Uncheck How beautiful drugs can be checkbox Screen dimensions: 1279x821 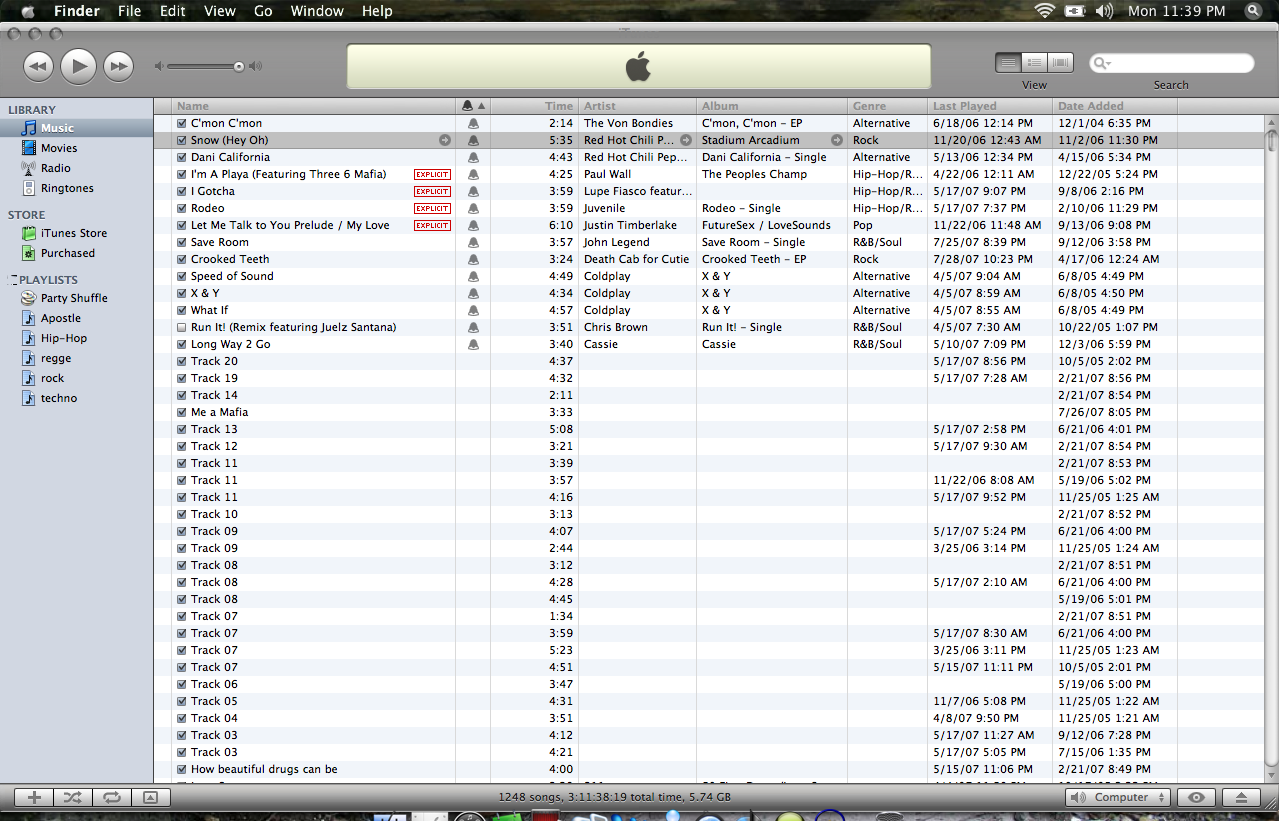point(181,769)
